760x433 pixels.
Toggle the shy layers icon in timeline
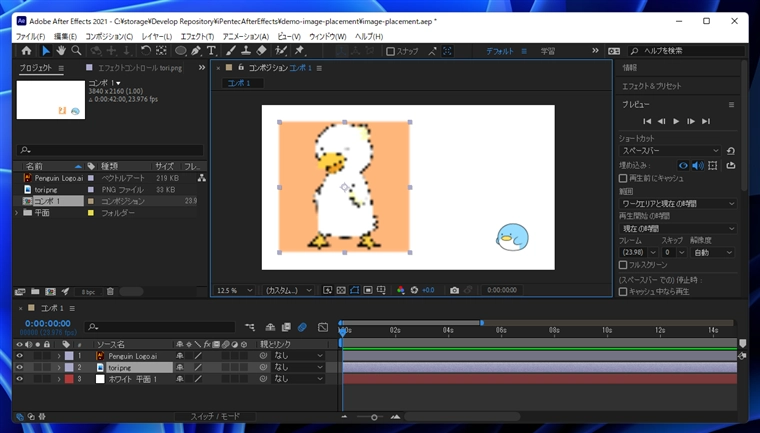(x=270, y=327)
